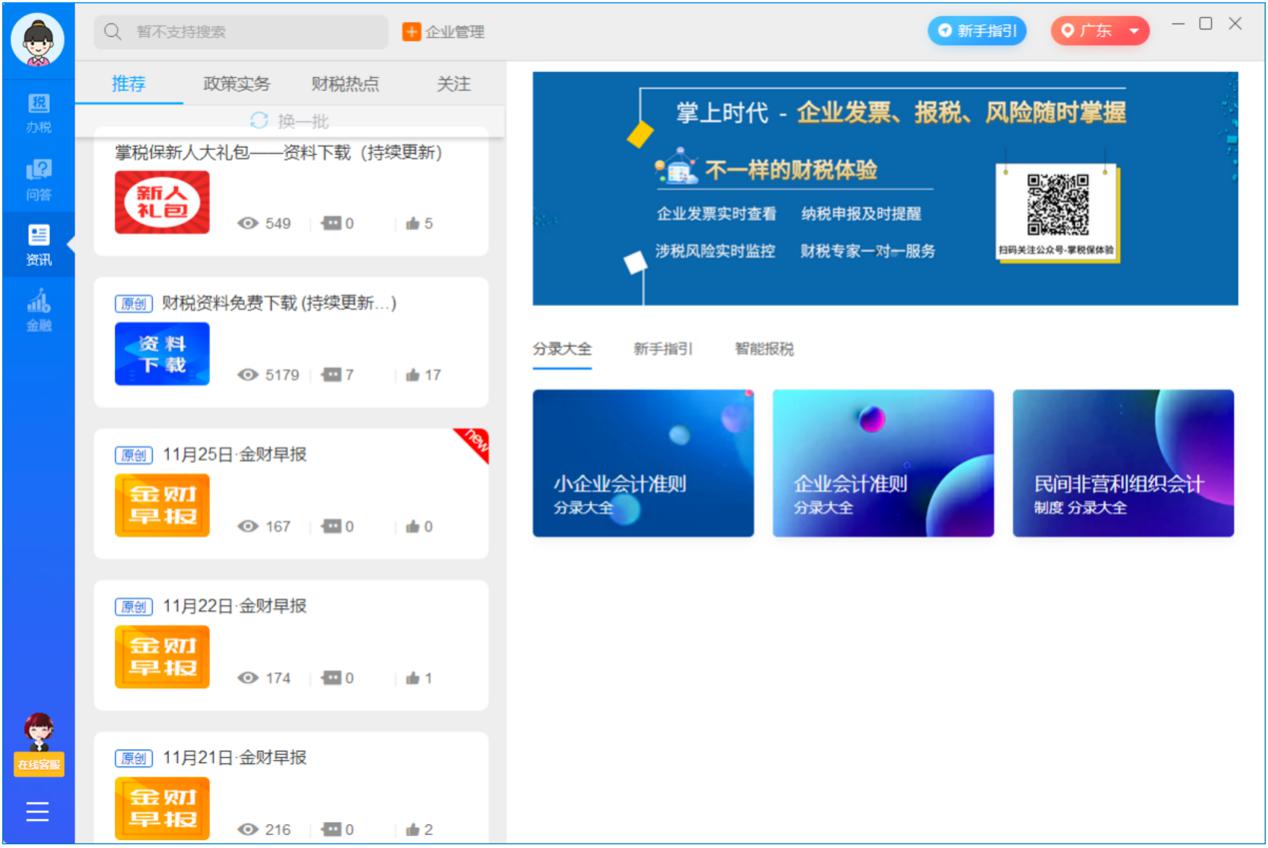Viewport: 1268px width, 848px height.
Task: Open the 广东 region dropdown
Action: pyautogui.click(x=1100, y=31)
